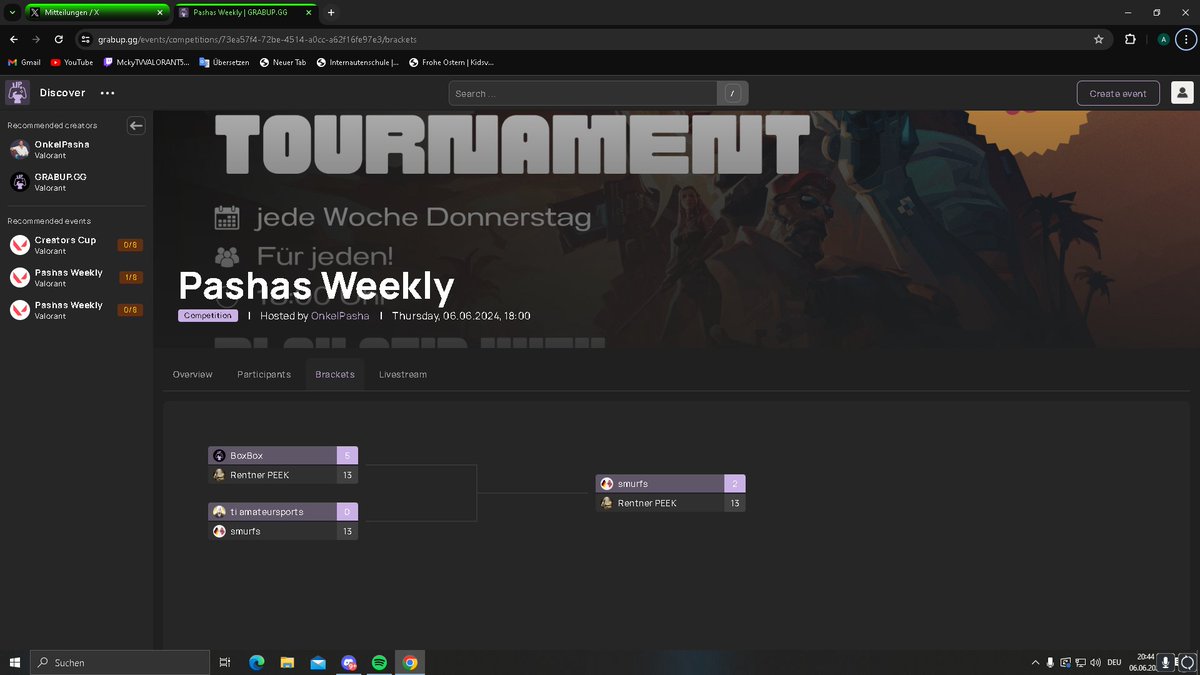The height and width of the screenshot is (675, 1200).
Task: Select Rentner PEEK in the first match
Action: [283, 475]
